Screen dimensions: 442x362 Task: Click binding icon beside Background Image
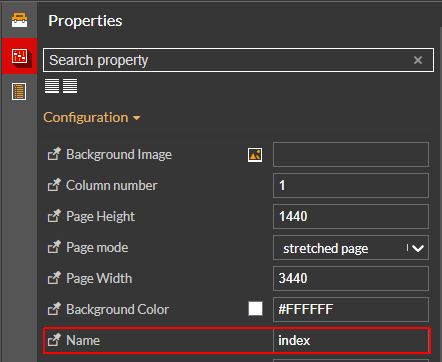pyautogui.click(x=54, y=154)
